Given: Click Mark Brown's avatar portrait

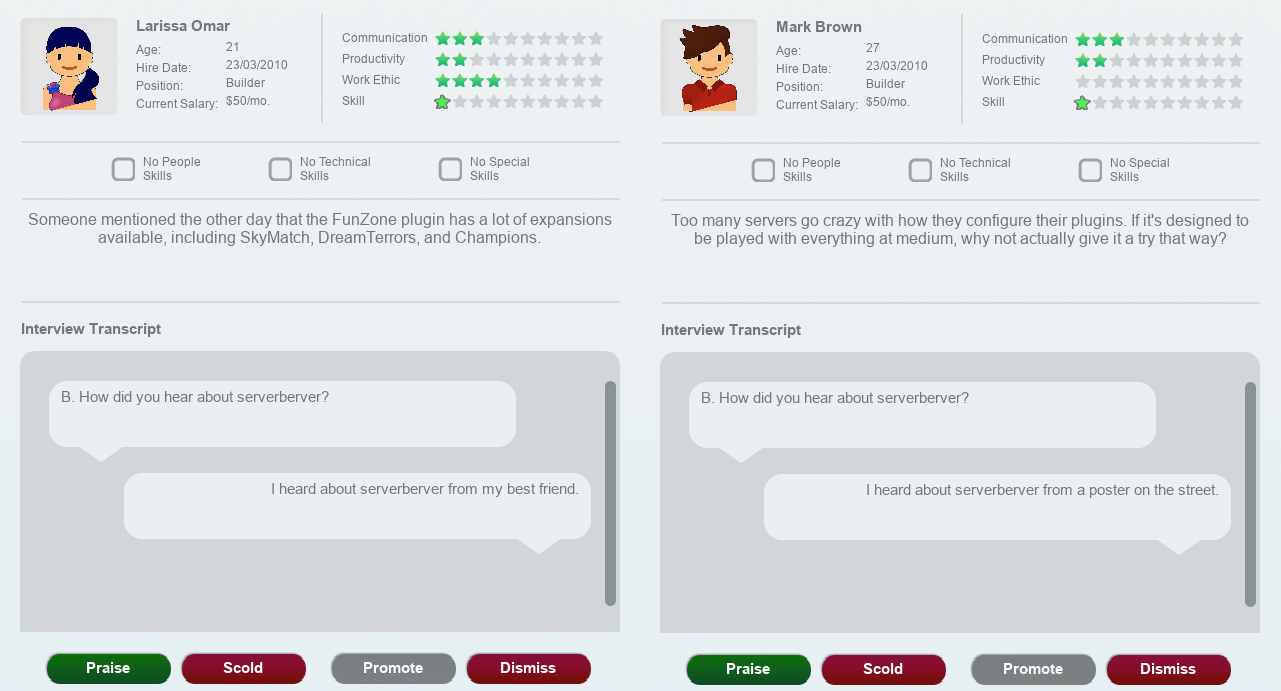Looking at the screenshot, I should click(x=709, y=68).
